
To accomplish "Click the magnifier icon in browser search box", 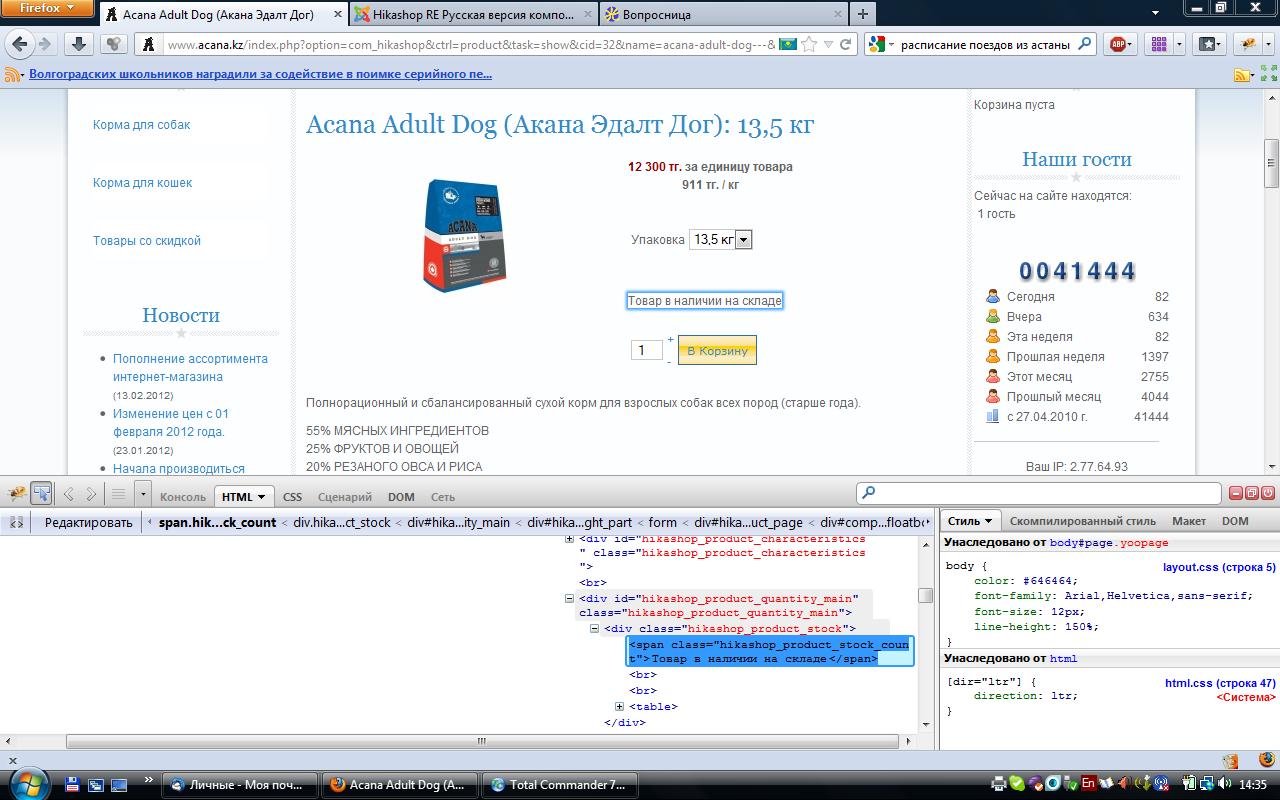I will tap(1084, 44).
